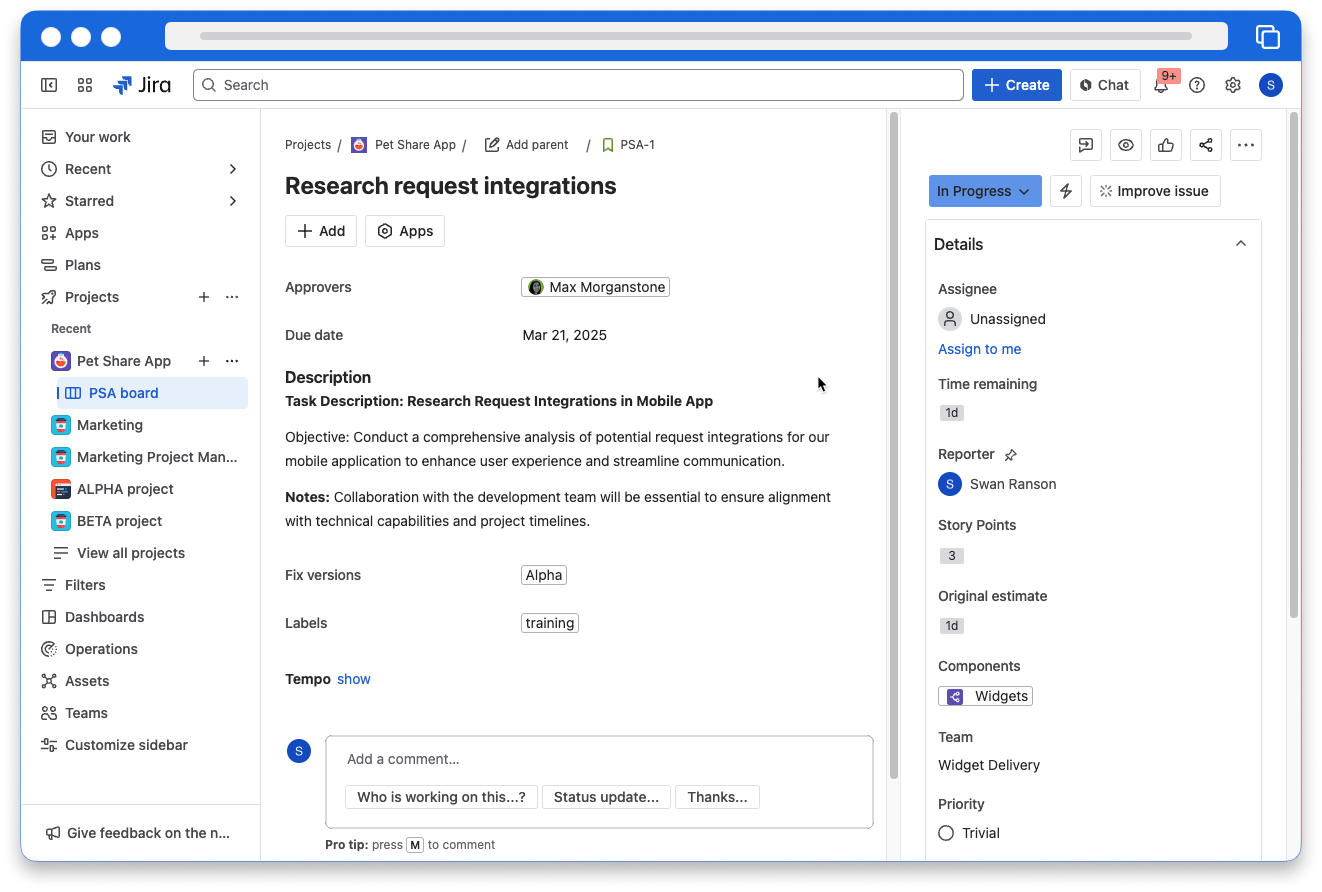
Task: Click the Max Morganstone approver chip
Action: [x=595, y=287]
